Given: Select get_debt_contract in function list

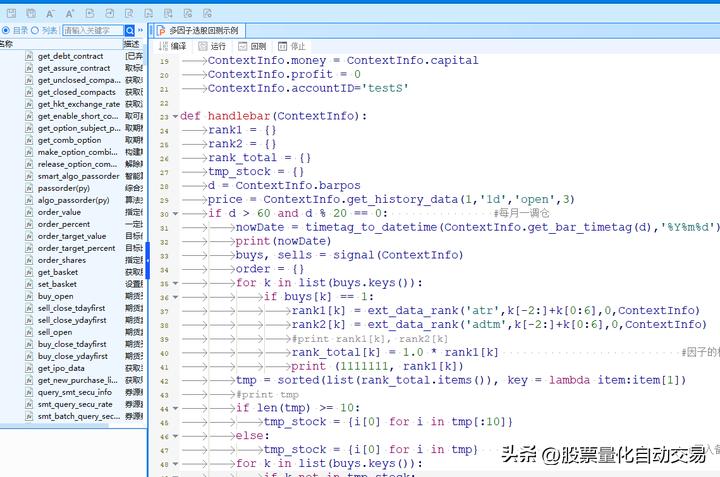Looking at the screenshot, I should 70,56.
